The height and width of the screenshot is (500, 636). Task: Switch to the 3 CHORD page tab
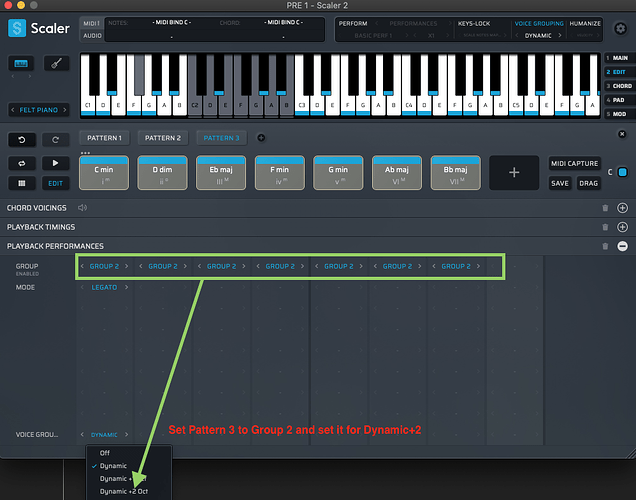click(x=619, y=86)
